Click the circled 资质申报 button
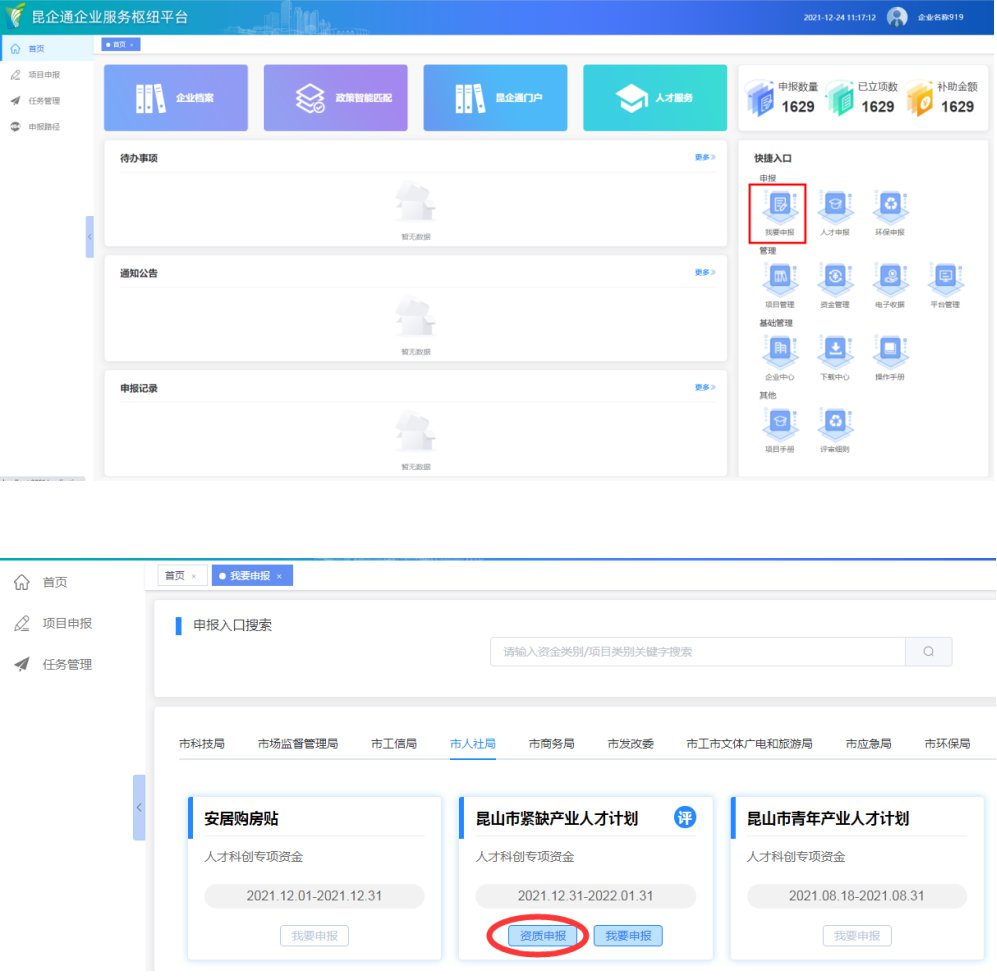 543,936
